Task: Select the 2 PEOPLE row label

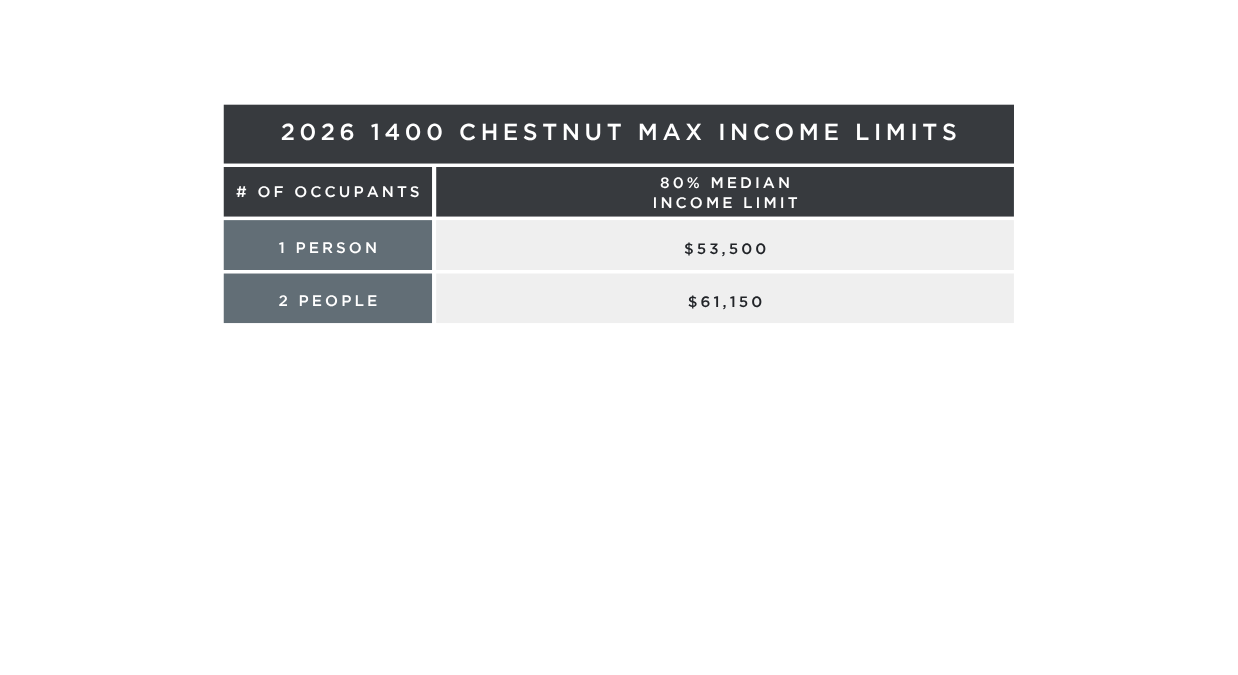Action: (x=328, y=299)
